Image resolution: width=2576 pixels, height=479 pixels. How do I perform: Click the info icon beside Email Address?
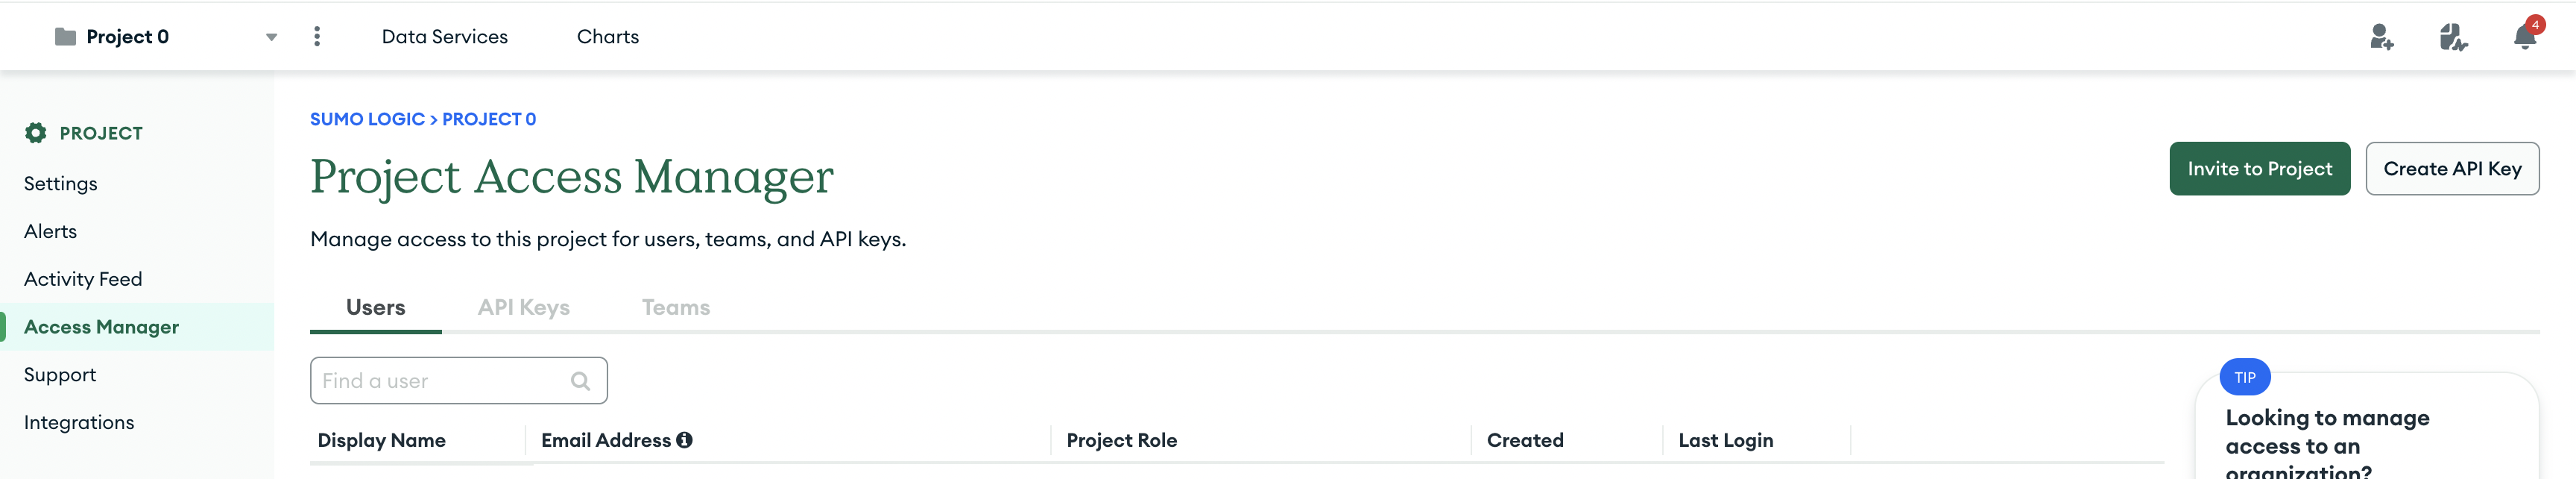[685, 440]
